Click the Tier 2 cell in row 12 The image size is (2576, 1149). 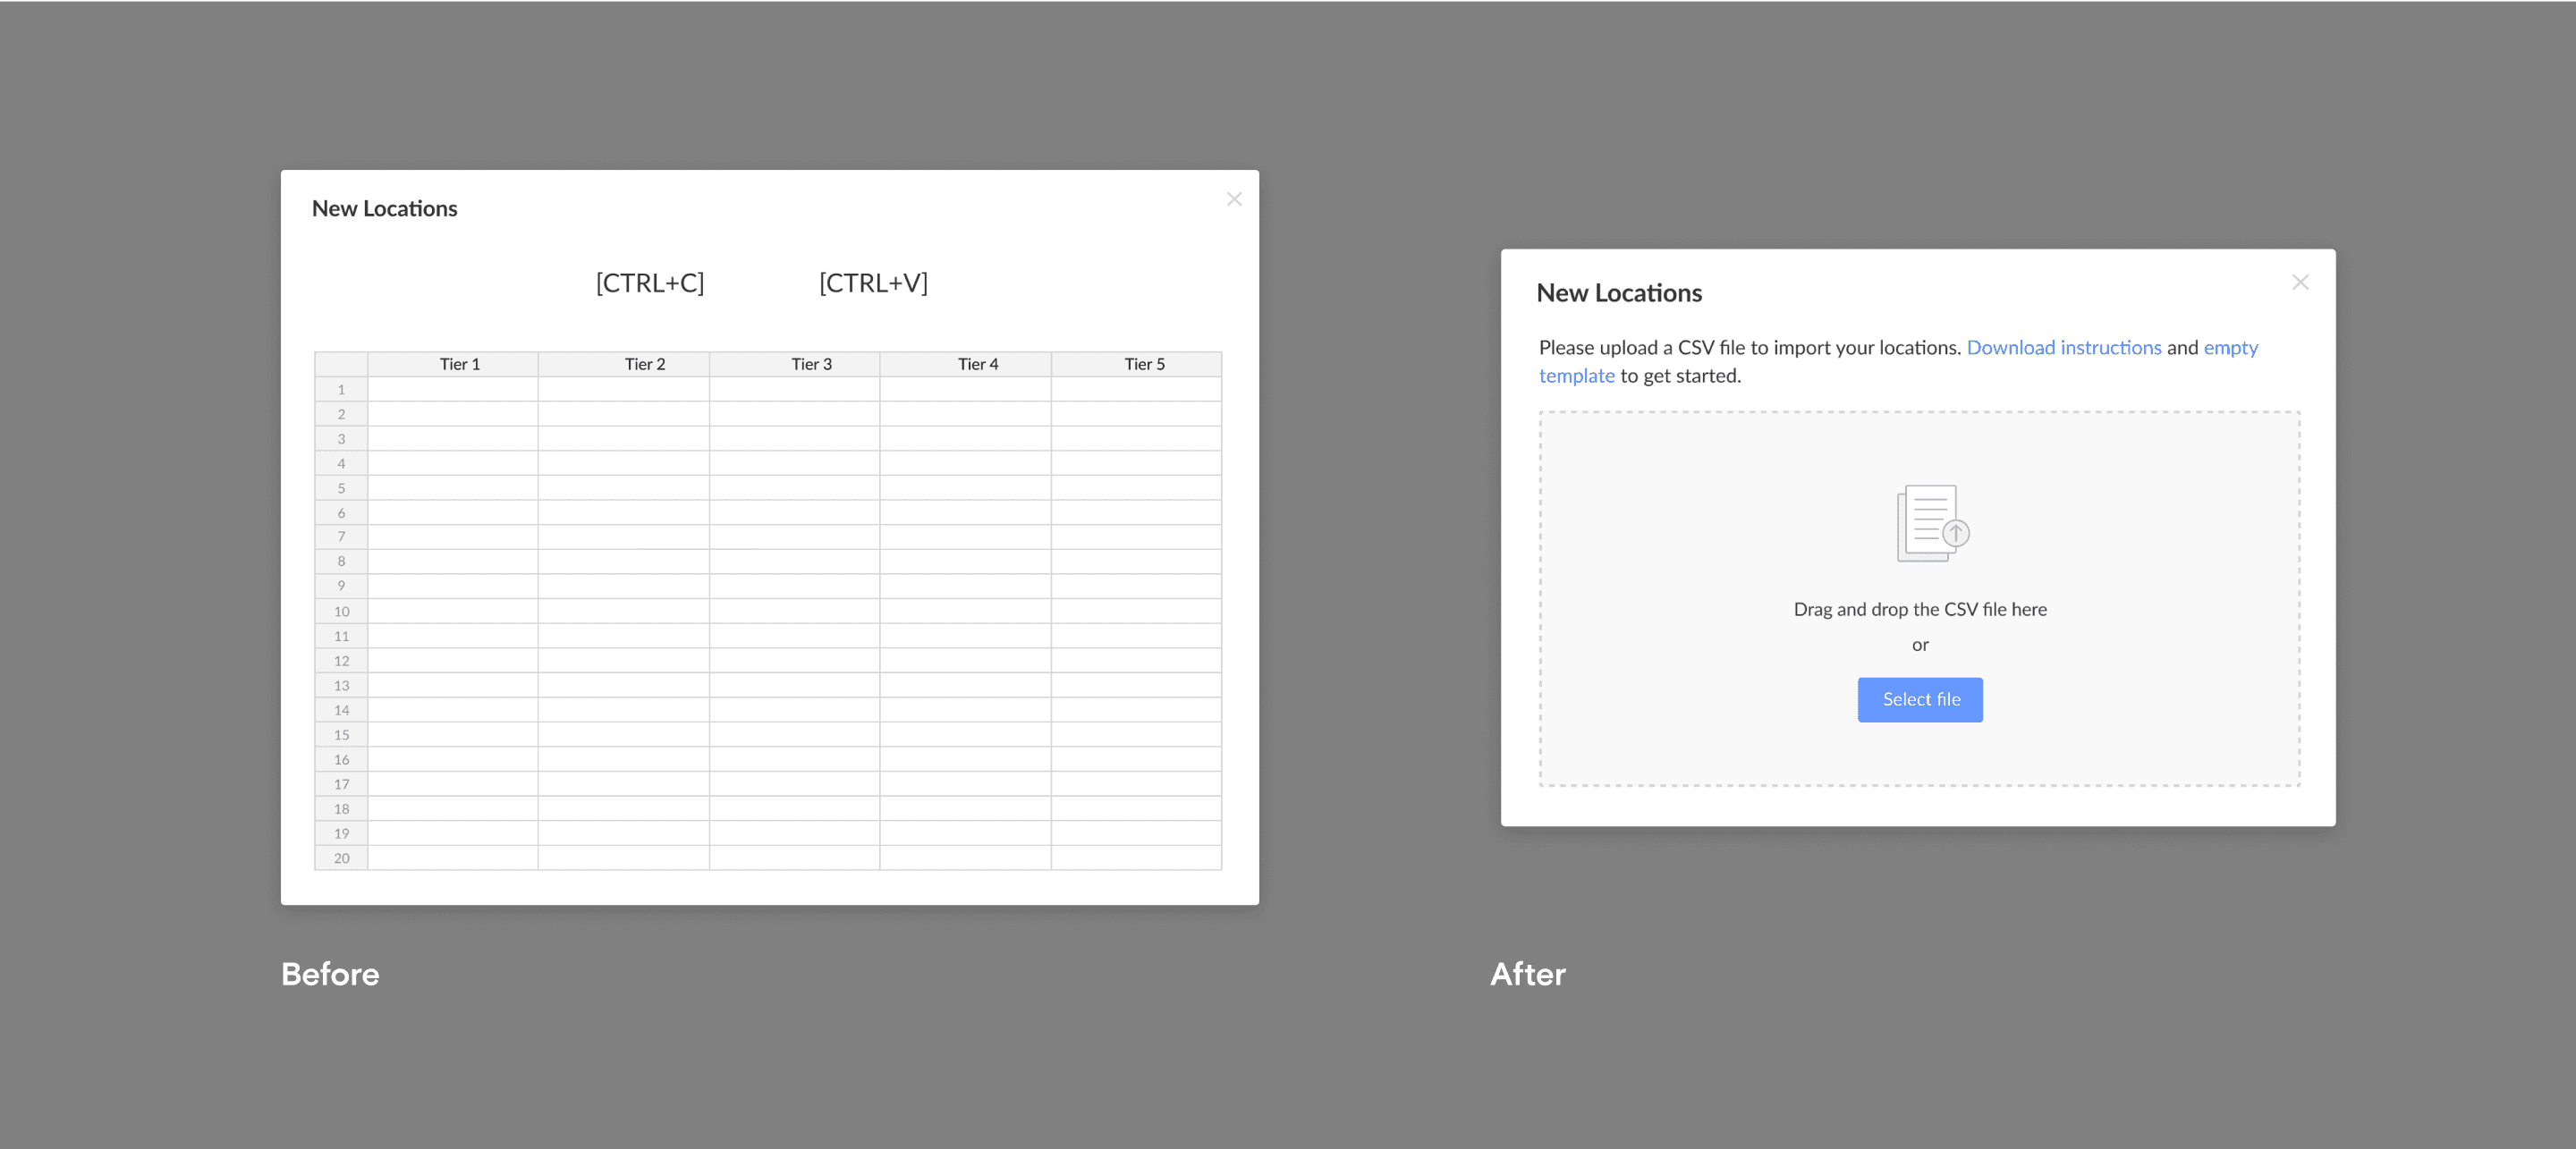623,660
